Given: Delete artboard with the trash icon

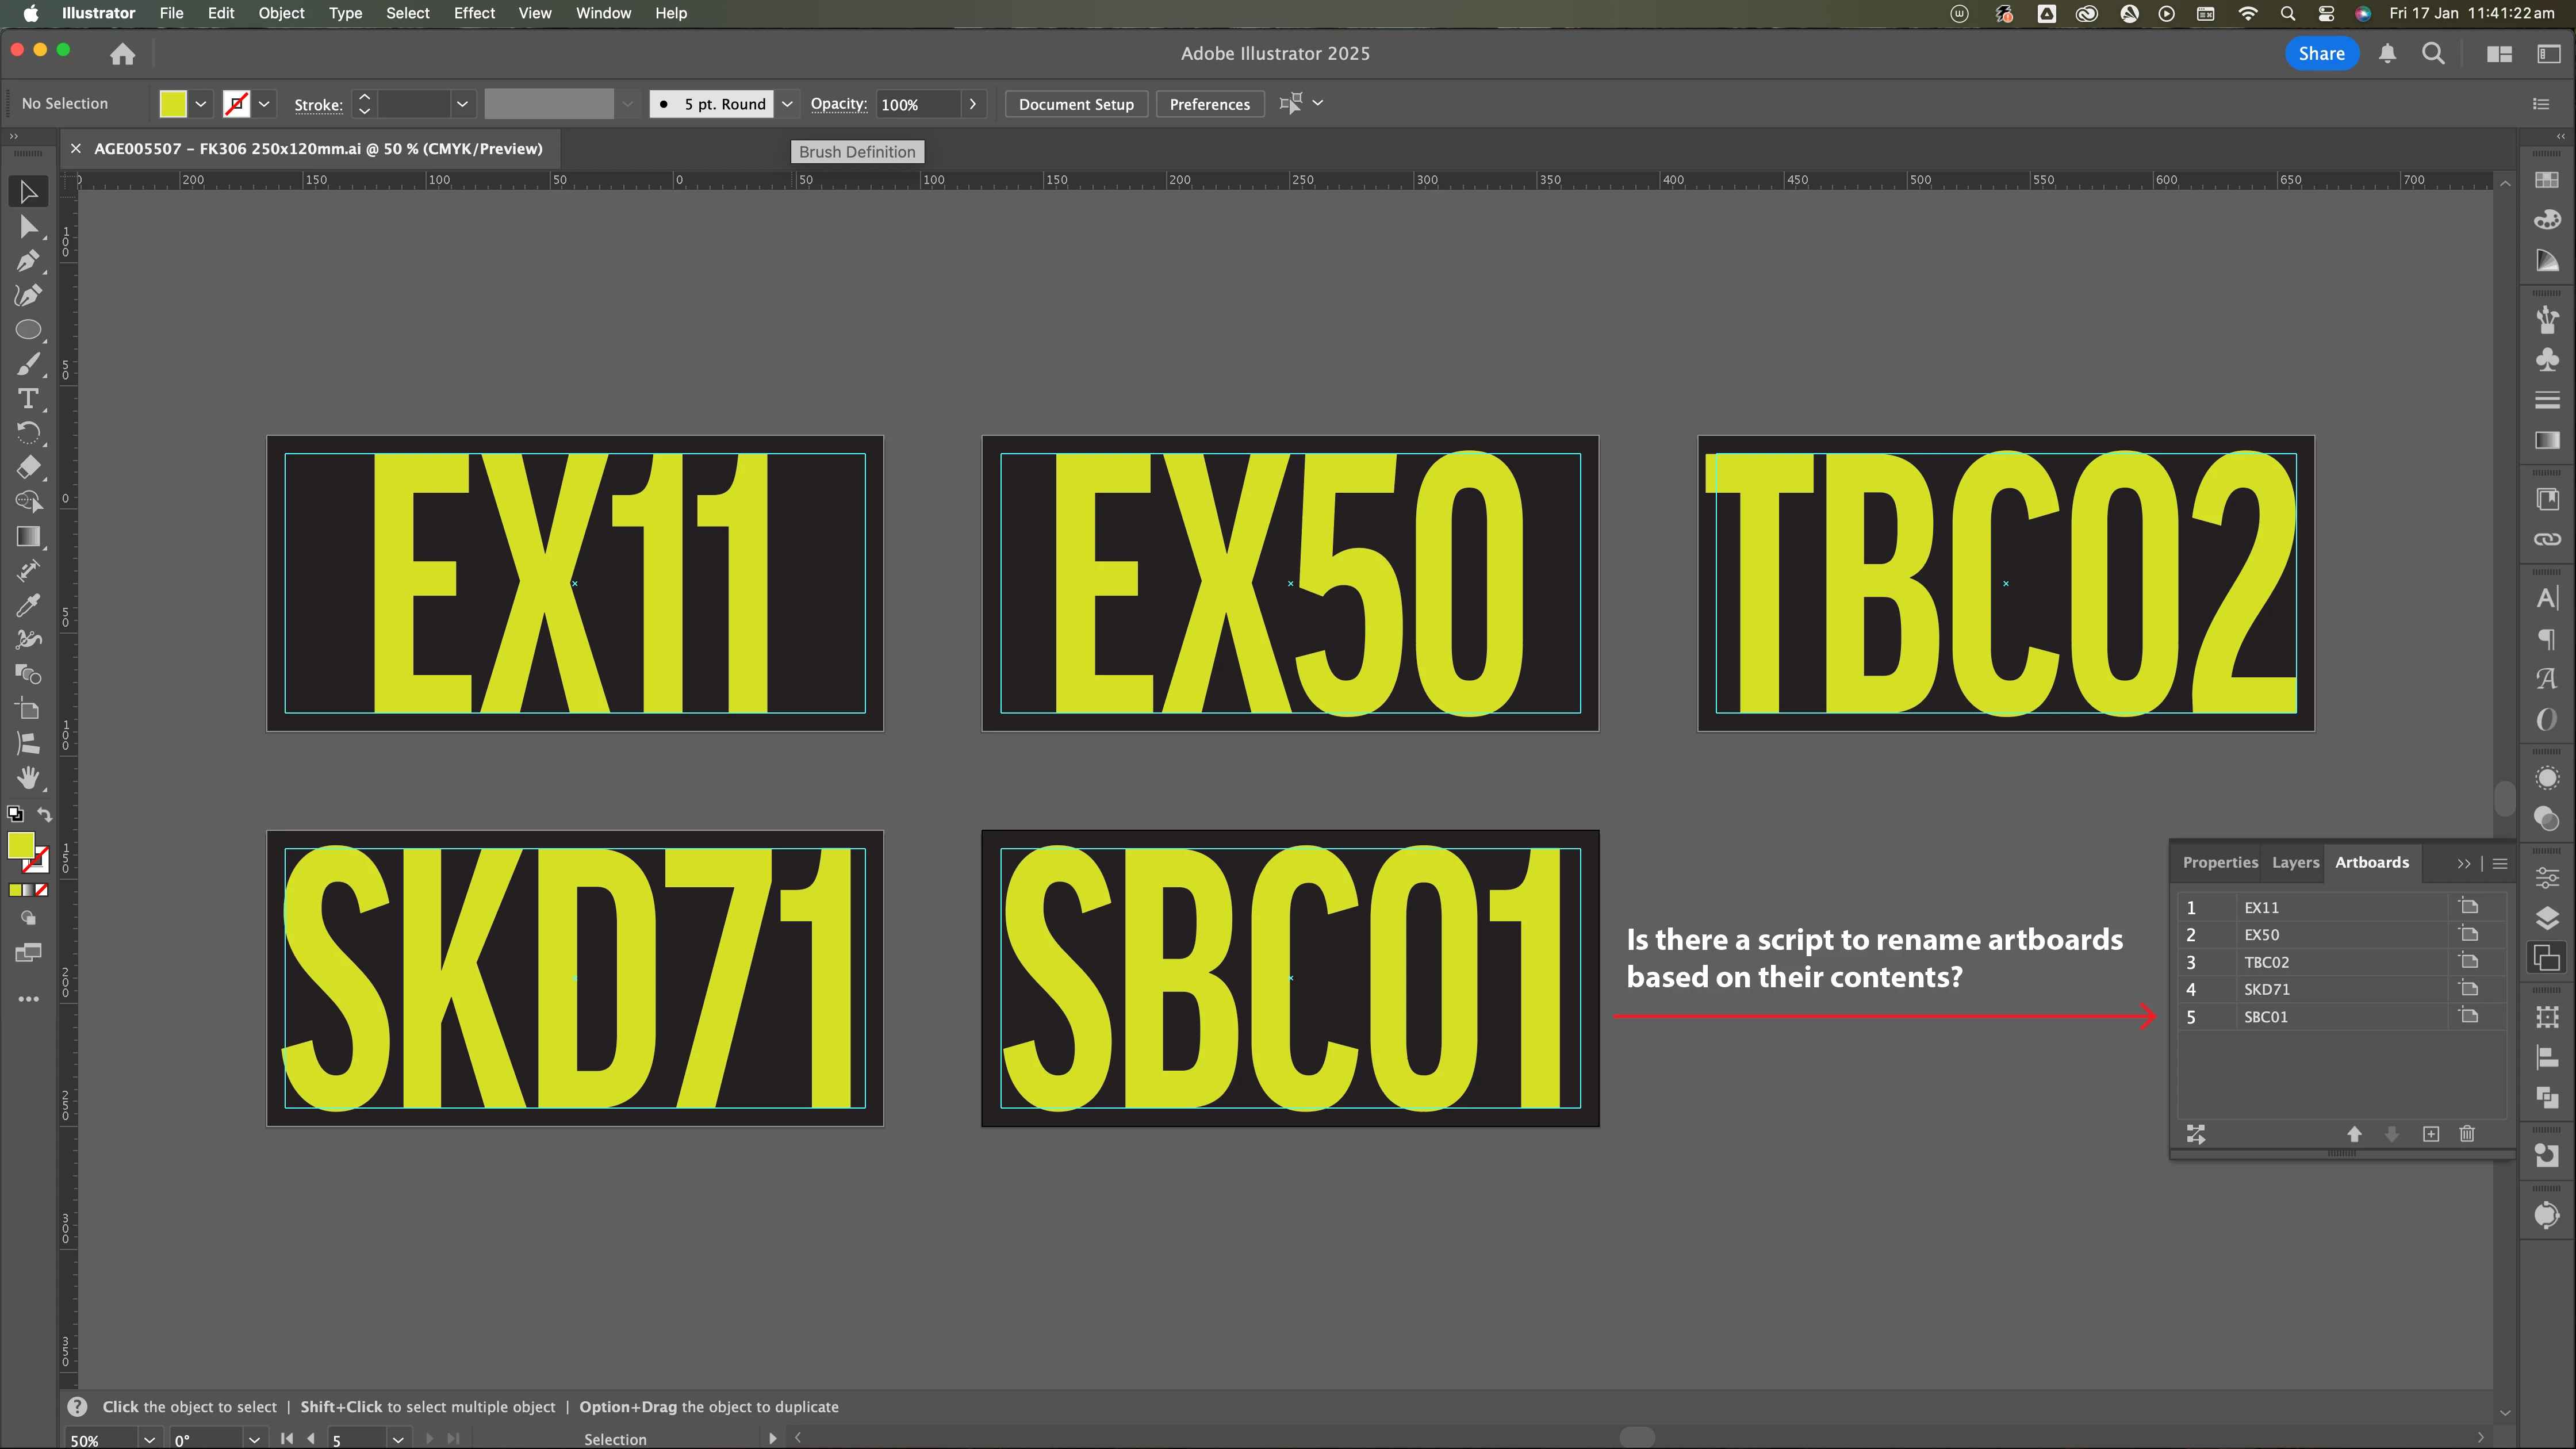Looking at the screenshot, I should 2467,1133.
